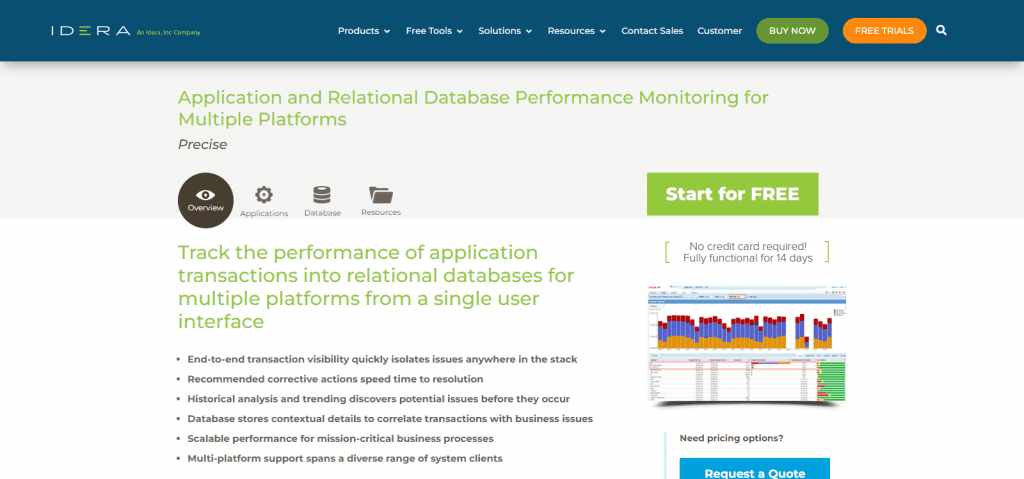
Task: Click the BUY NOW button
Action: [x=792, y=31]
